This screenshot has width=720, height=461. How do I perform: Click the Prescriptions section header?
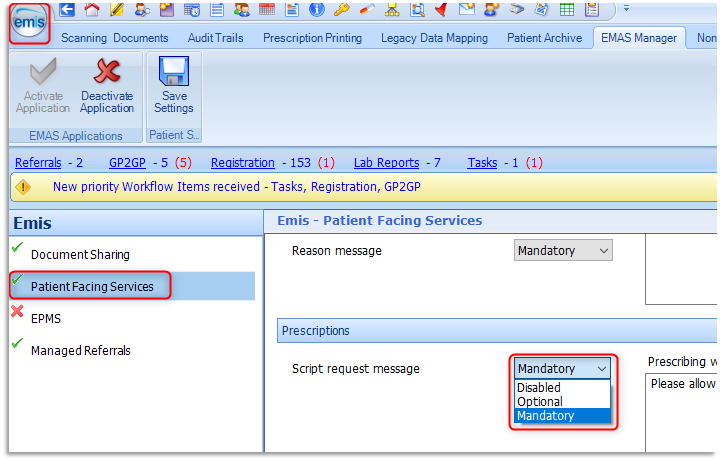click(497, 331)
